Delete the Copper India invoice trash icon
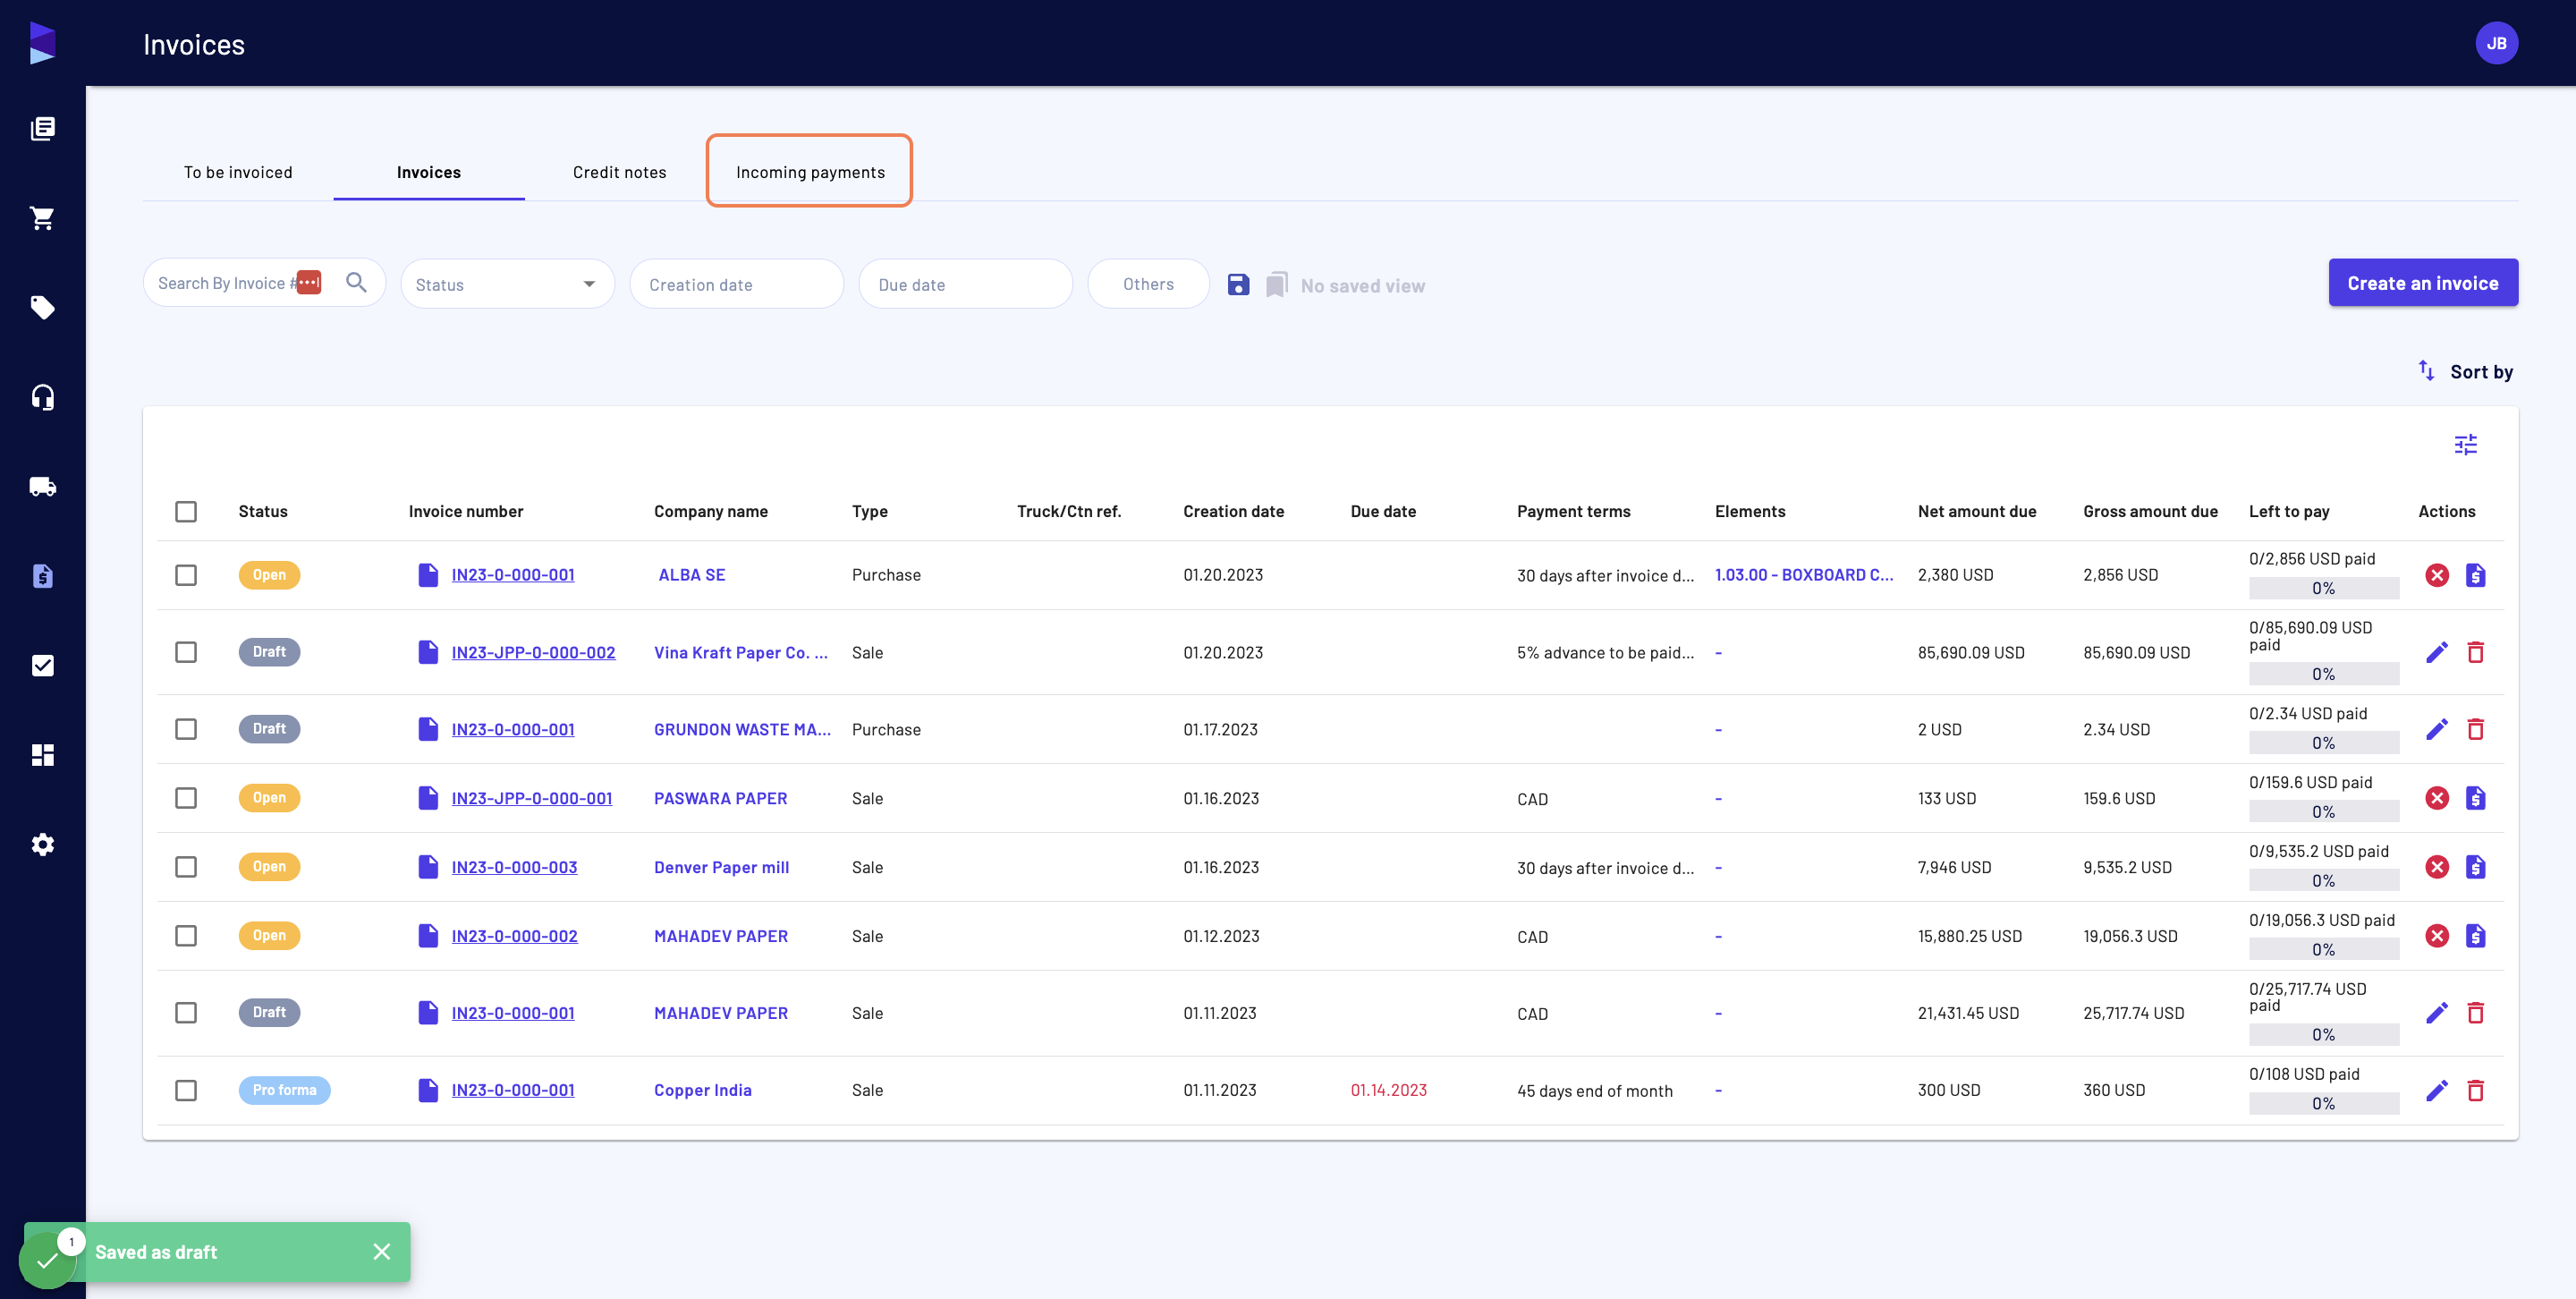The image size is (2576, 1299). click(x=2475, y=1090)
